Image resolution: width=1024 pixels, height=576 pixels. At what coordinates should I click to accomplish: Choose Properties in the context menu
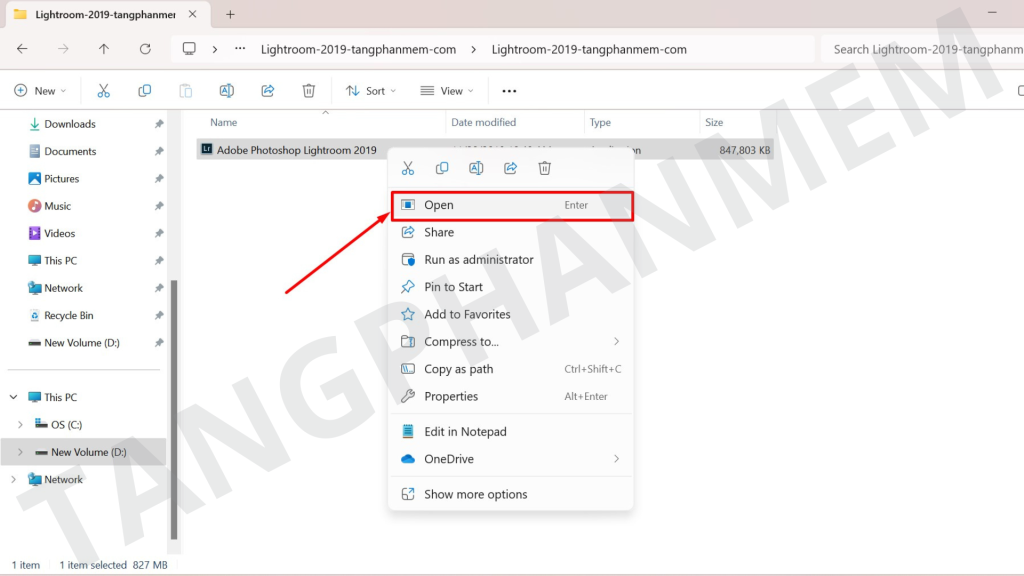click(x=451, y=397)
